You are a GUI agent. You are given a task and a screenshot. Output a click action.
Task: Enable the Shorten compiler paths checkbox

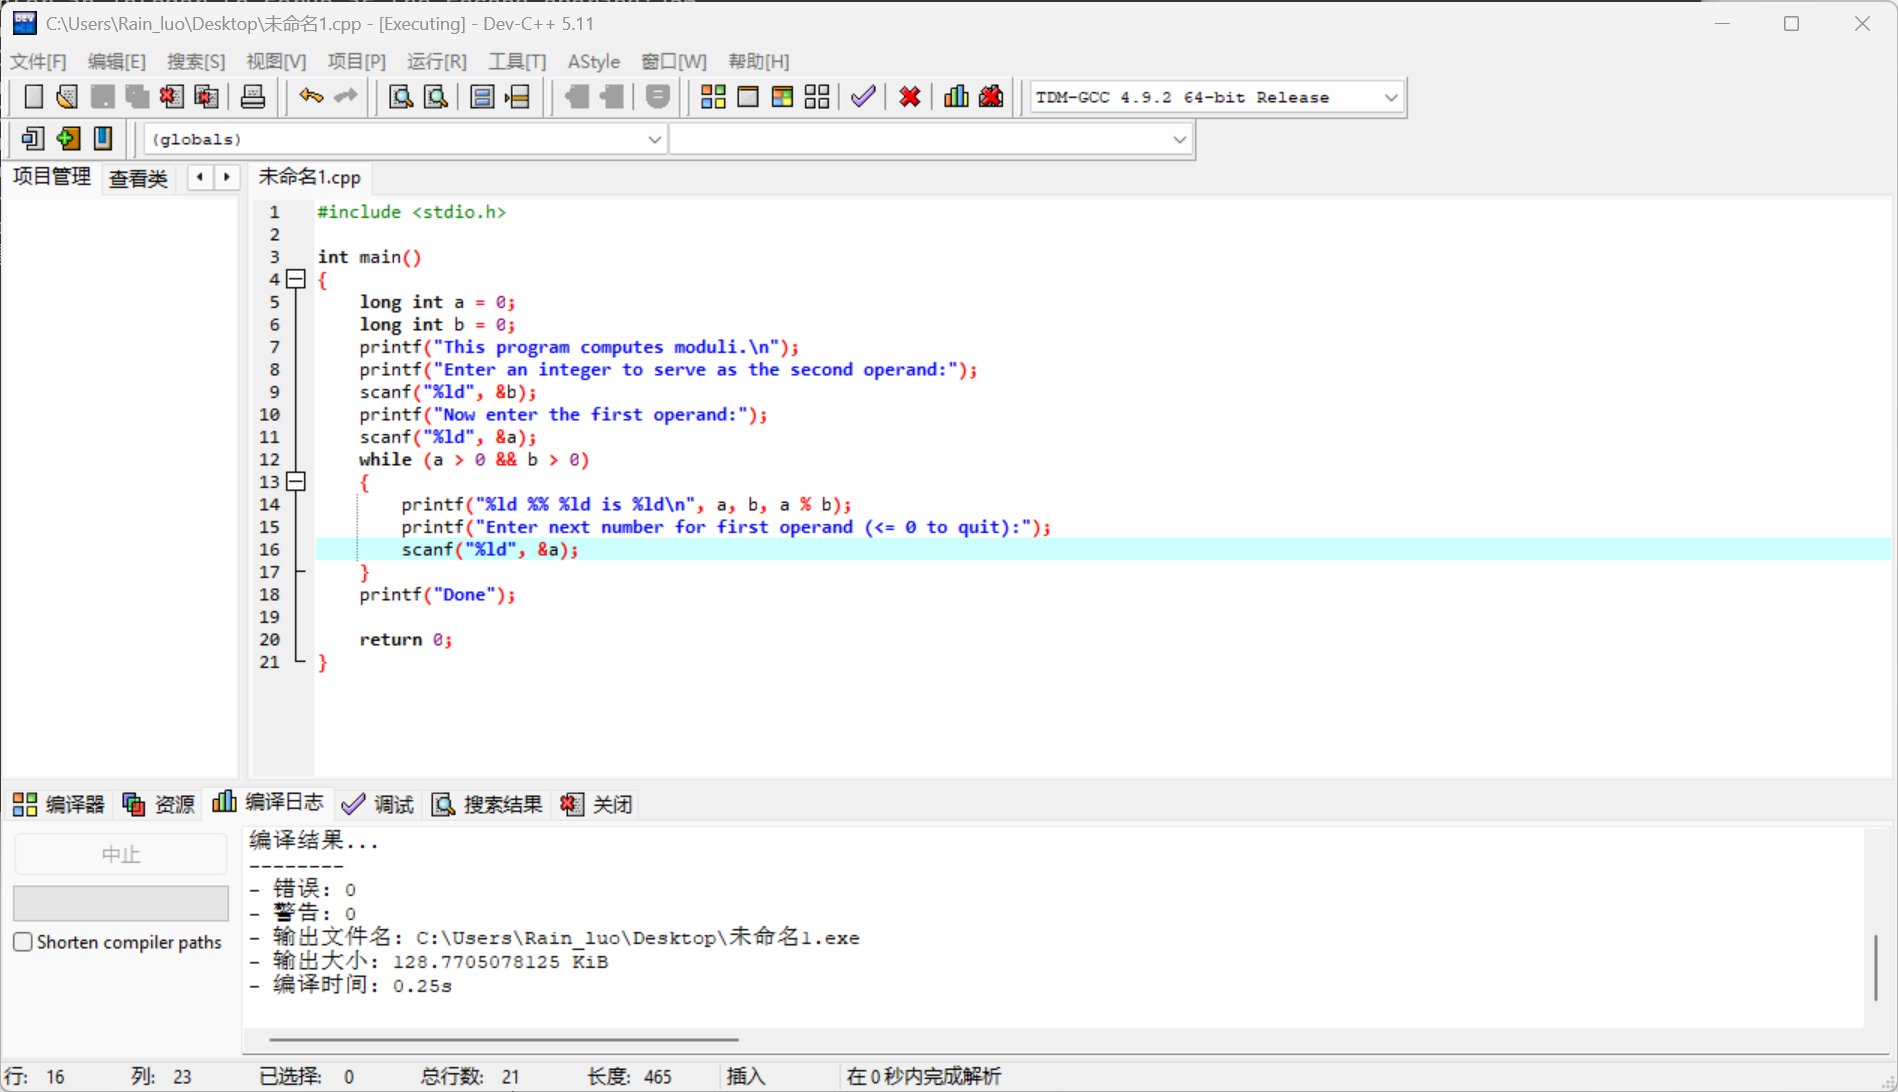point(23,942)
